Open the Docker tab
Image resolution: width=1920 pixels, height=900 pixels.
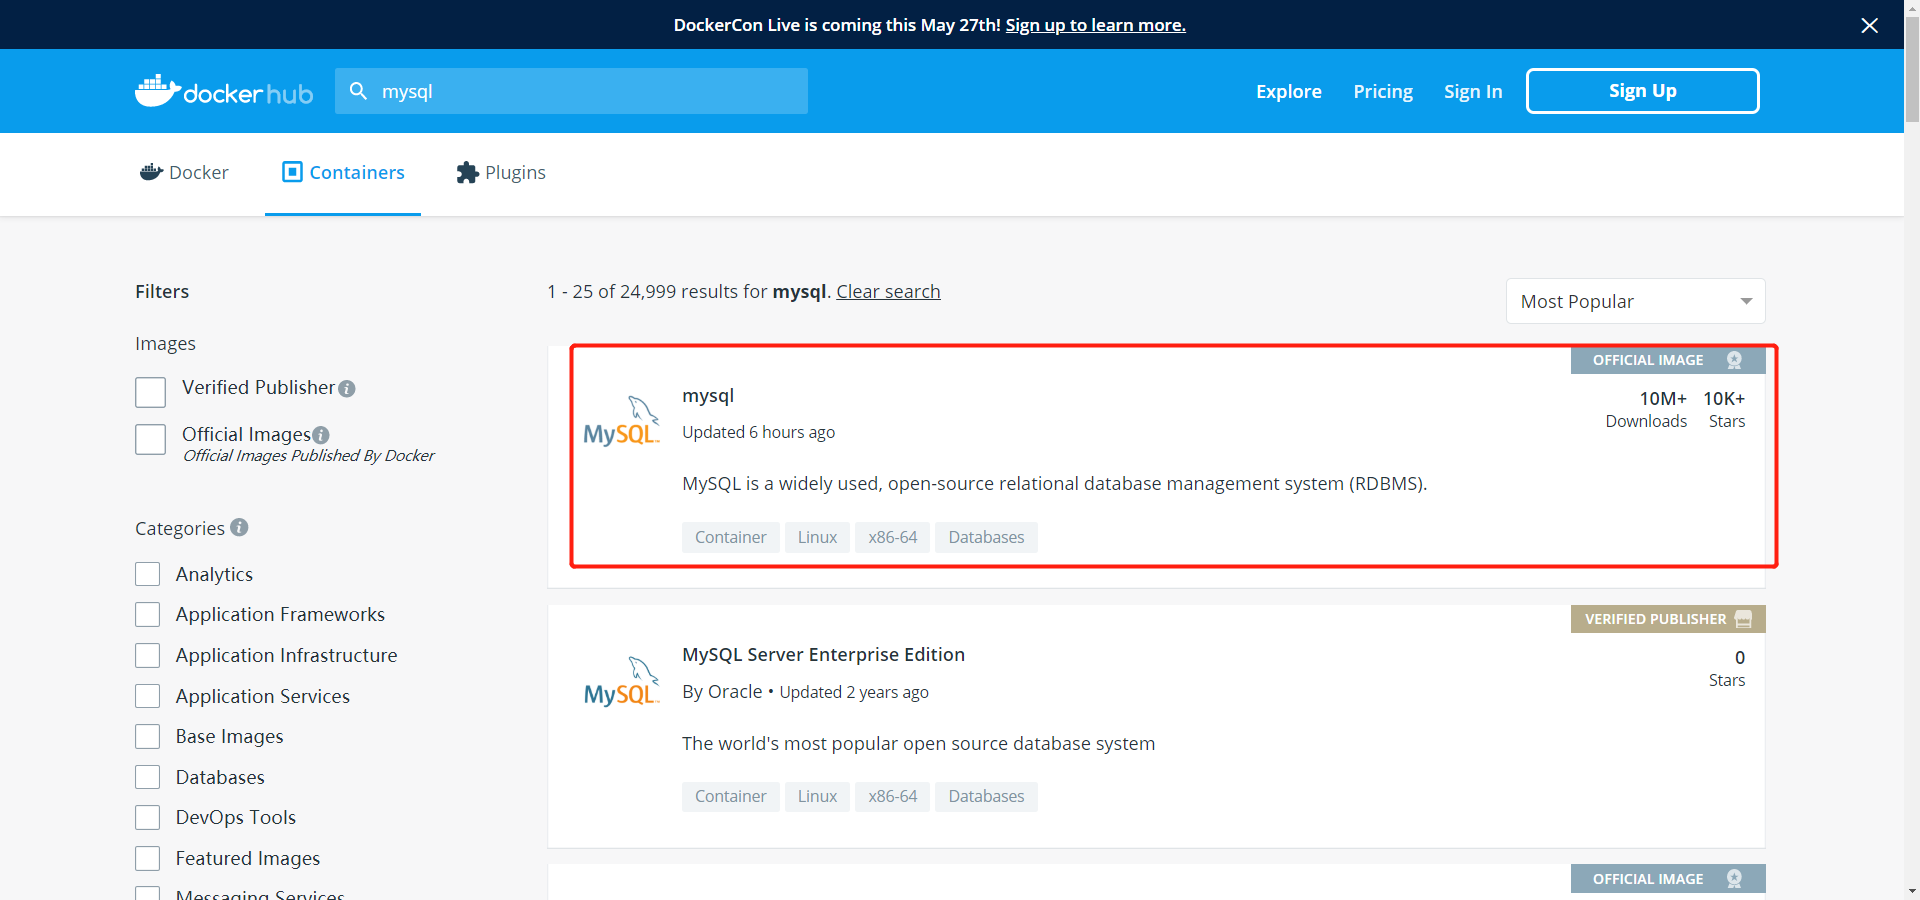(x=185, y=173)
